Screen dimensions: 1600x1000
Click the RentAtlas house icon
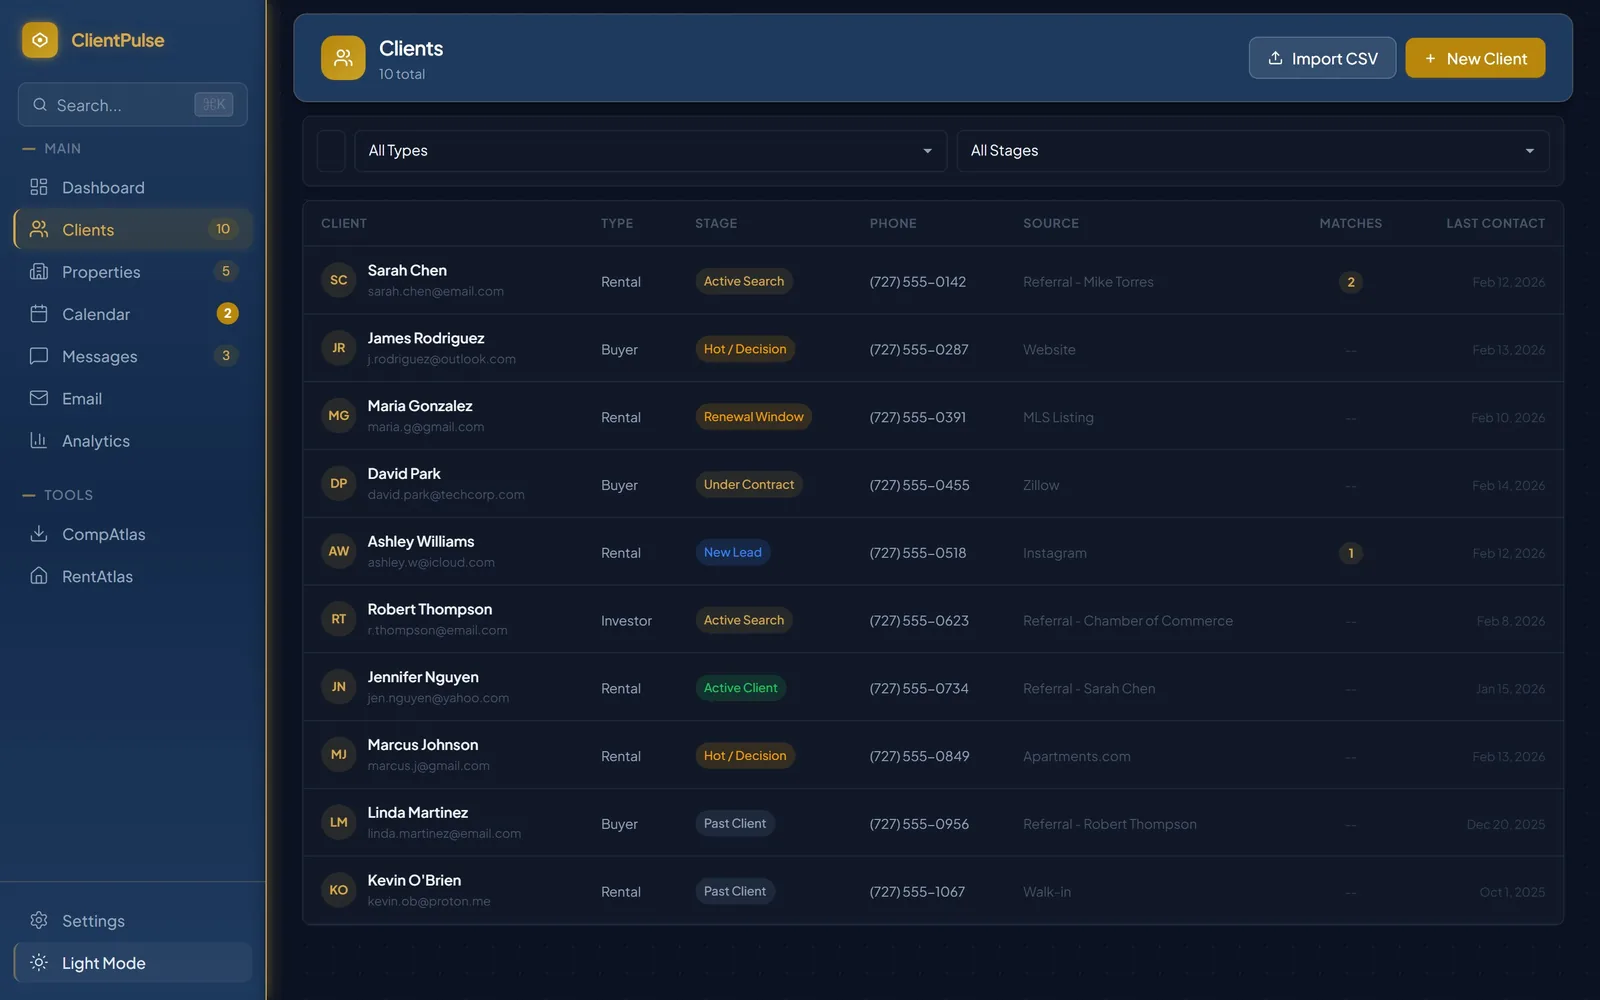[x=39, y=576]
